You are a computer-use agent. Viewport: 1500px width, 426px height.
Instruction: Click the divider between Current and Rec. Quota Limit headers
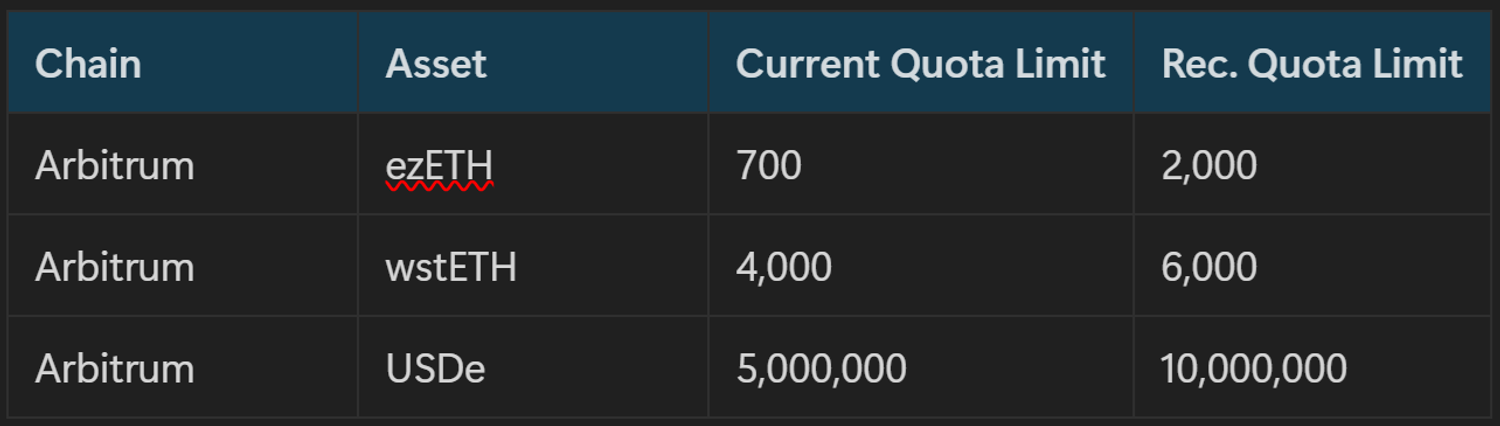click(x=1134, y=64)
